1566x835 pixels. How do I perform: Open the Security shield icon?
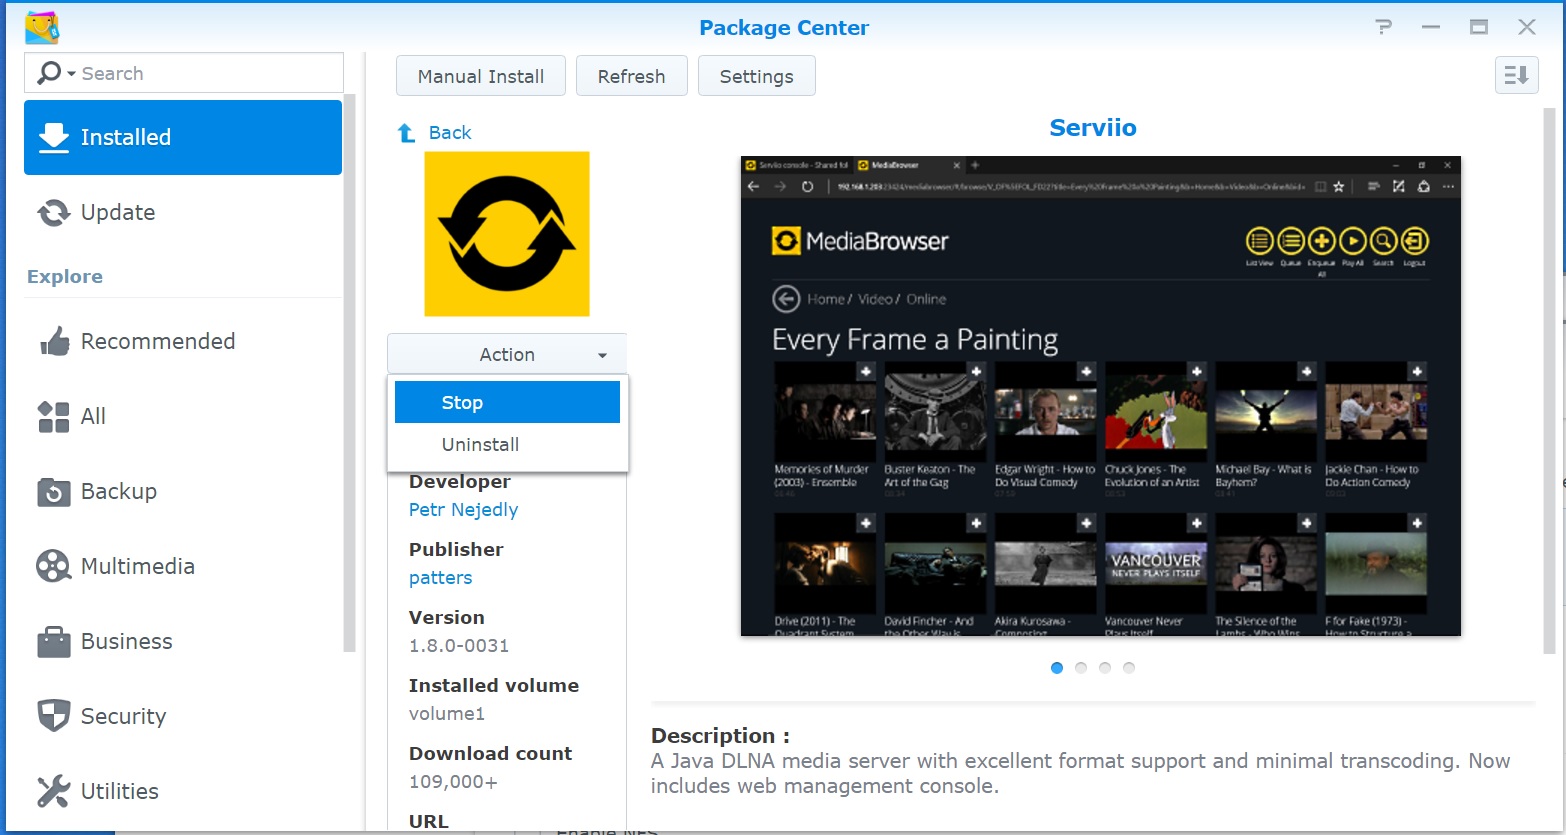coord(54,716)
